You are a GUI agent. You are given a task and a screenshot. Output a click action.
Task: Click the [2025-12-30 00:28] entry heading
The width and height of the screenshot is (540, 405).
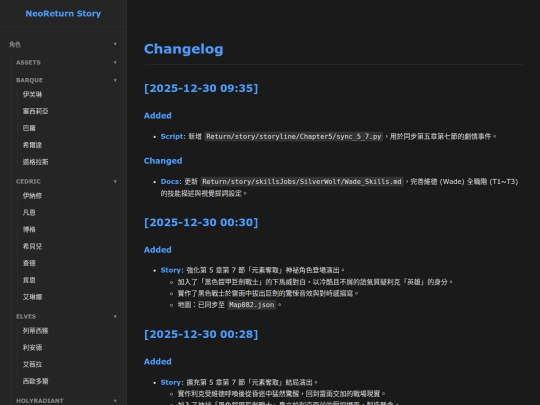click(201, 334)
